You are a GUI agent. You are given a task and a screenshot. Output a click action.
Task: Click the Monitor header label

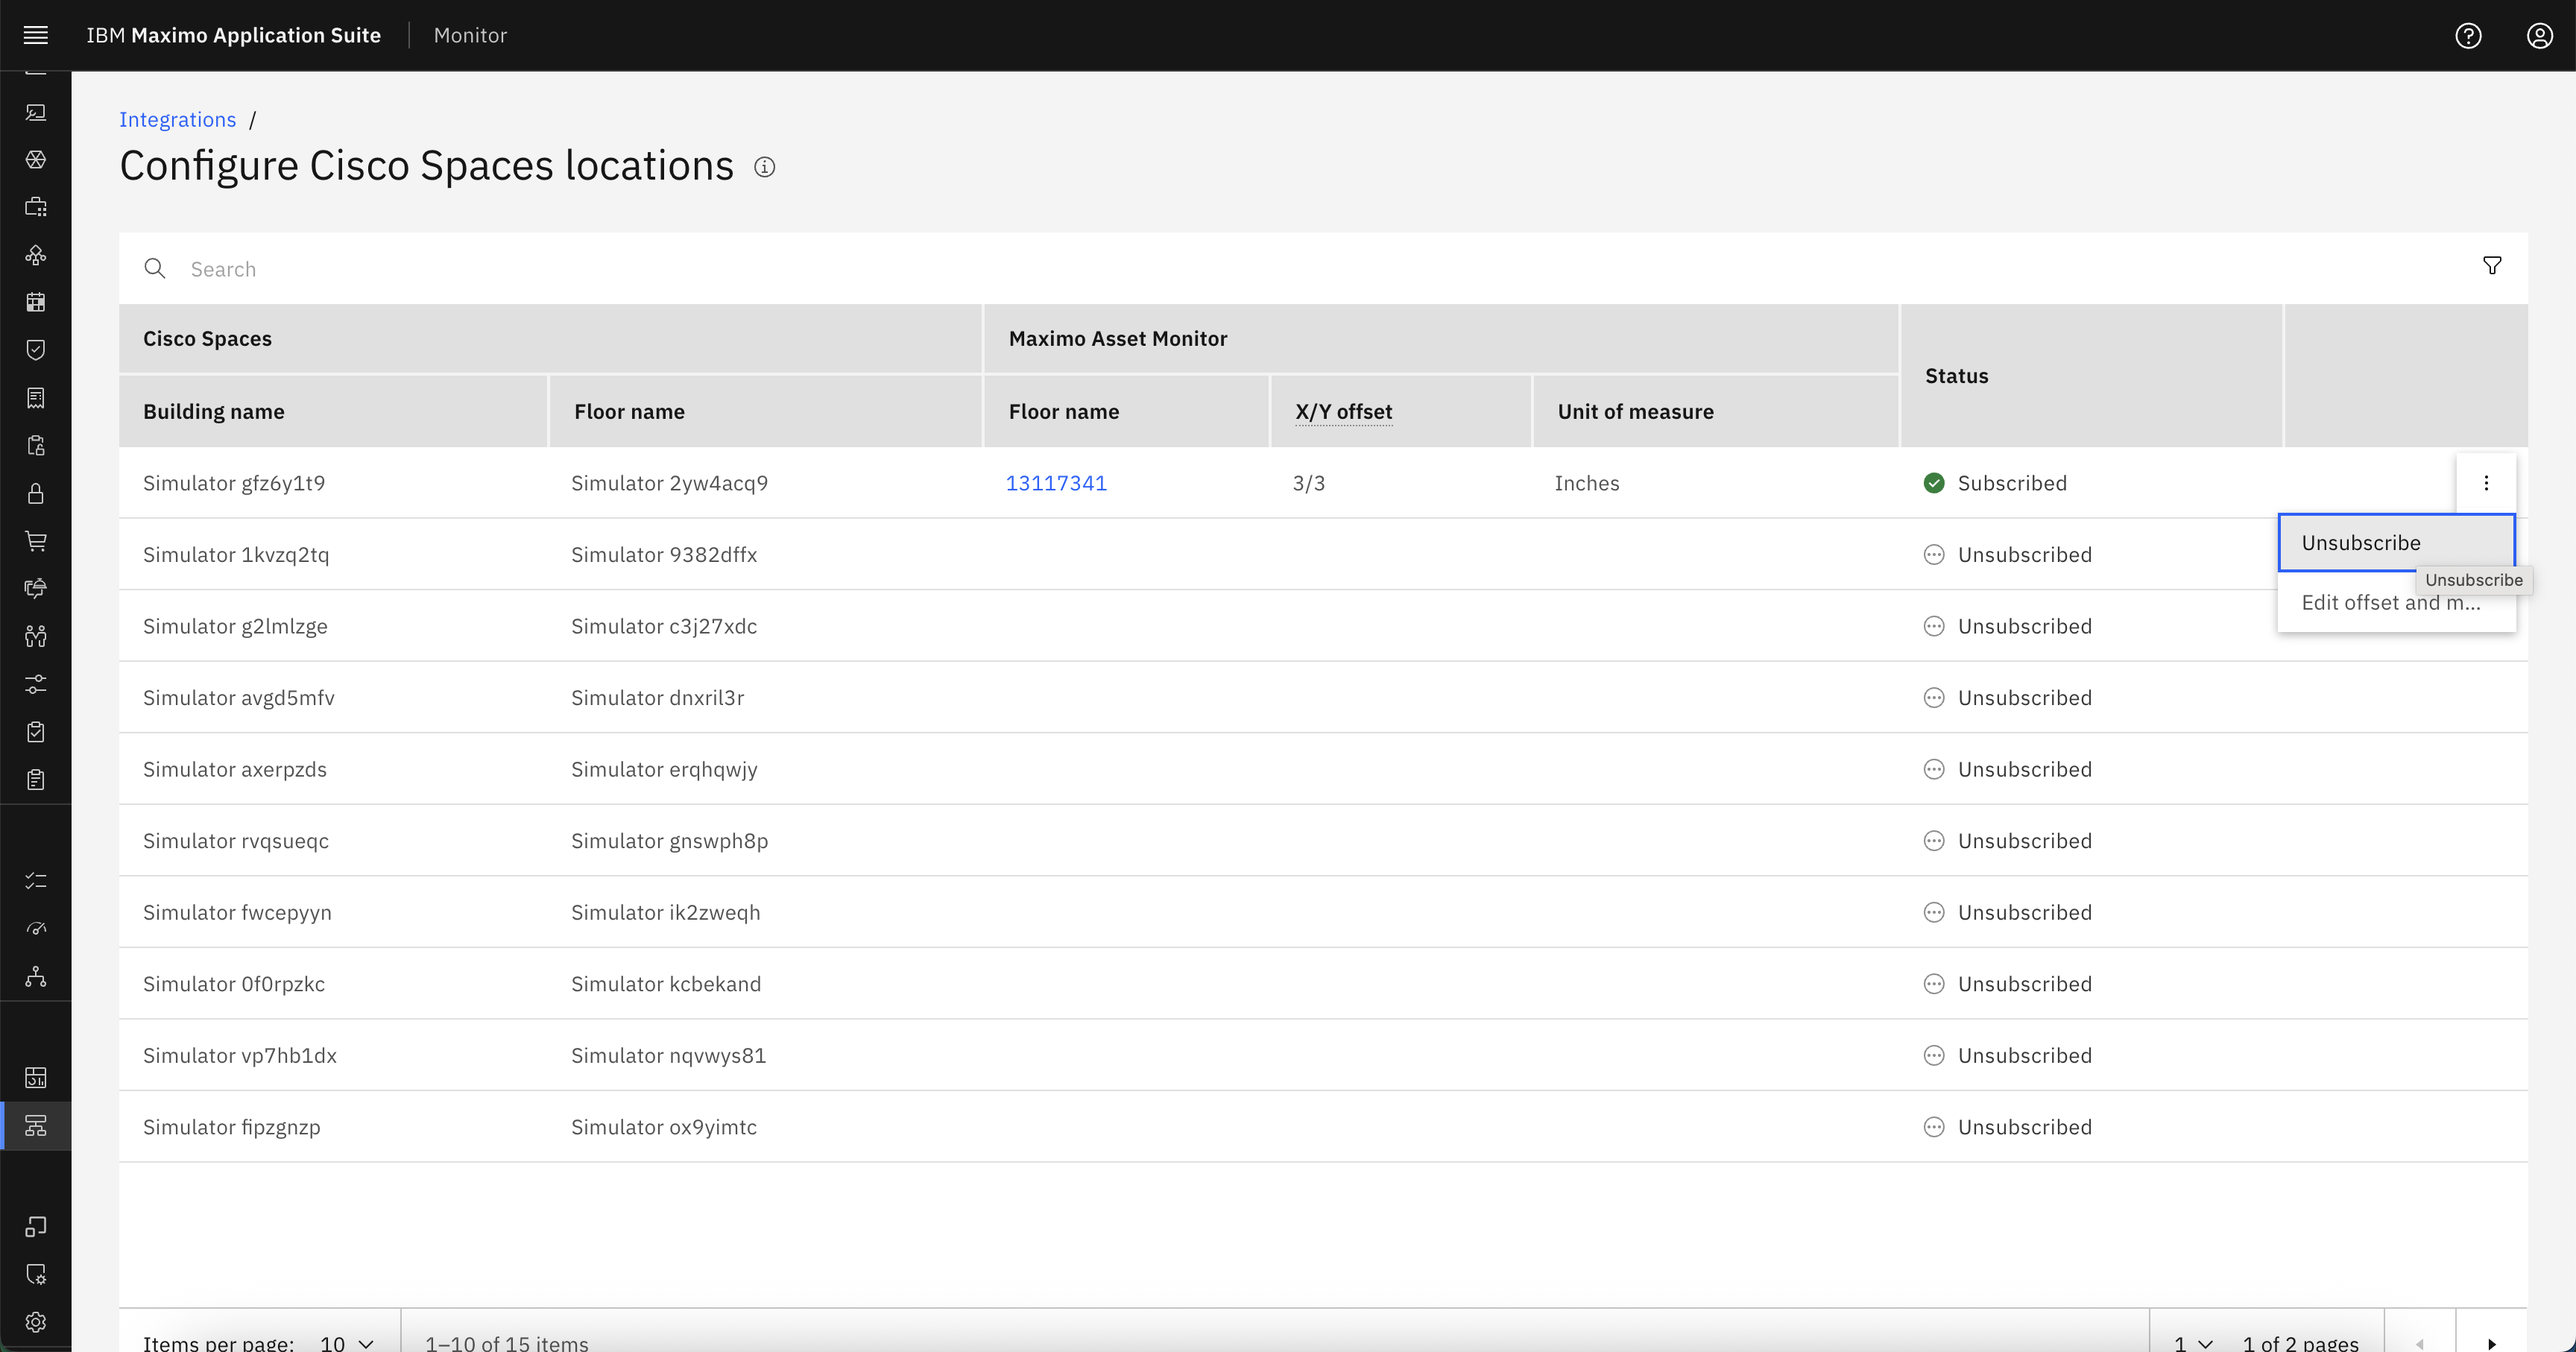[470, 35]
